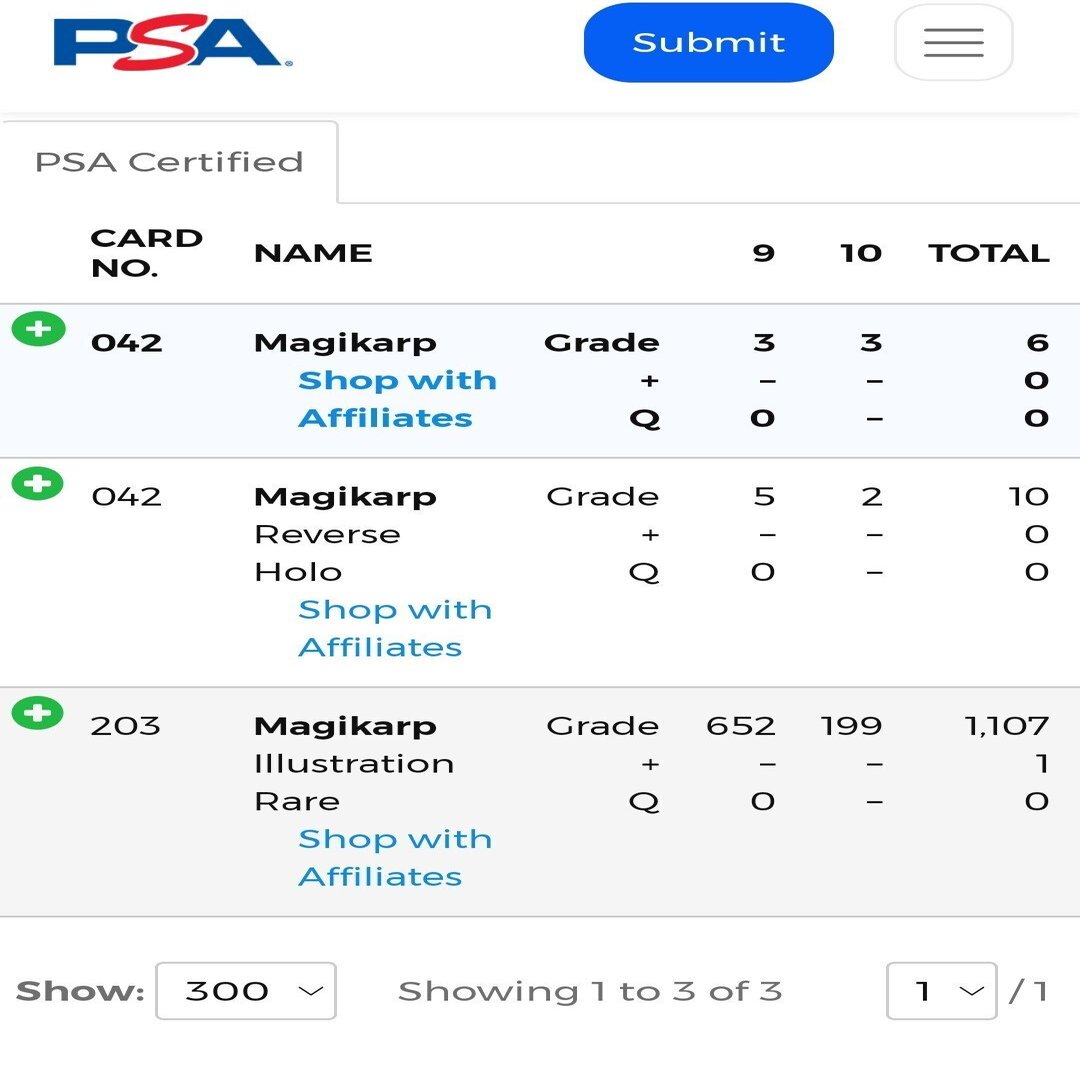Open Shop with Affiliates for Magikarp 042

[397, 399]
